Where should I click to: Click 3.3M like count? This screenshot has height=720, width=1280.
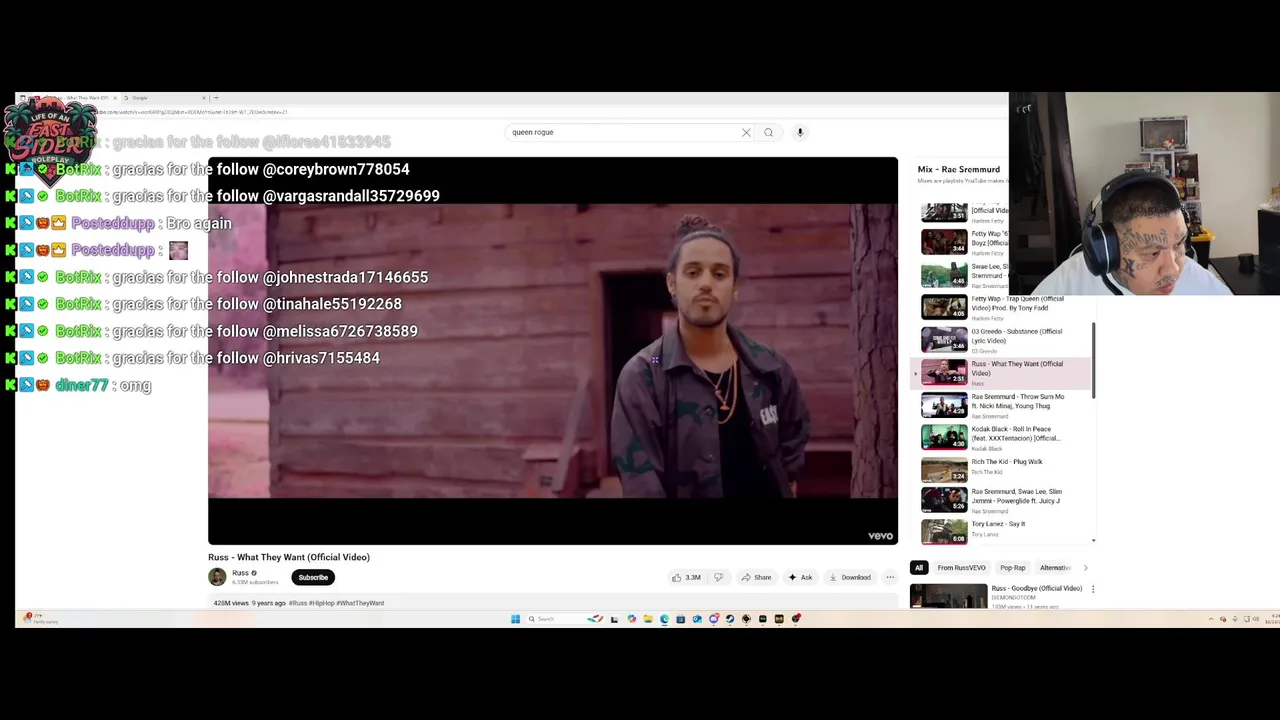click(692, 577)
